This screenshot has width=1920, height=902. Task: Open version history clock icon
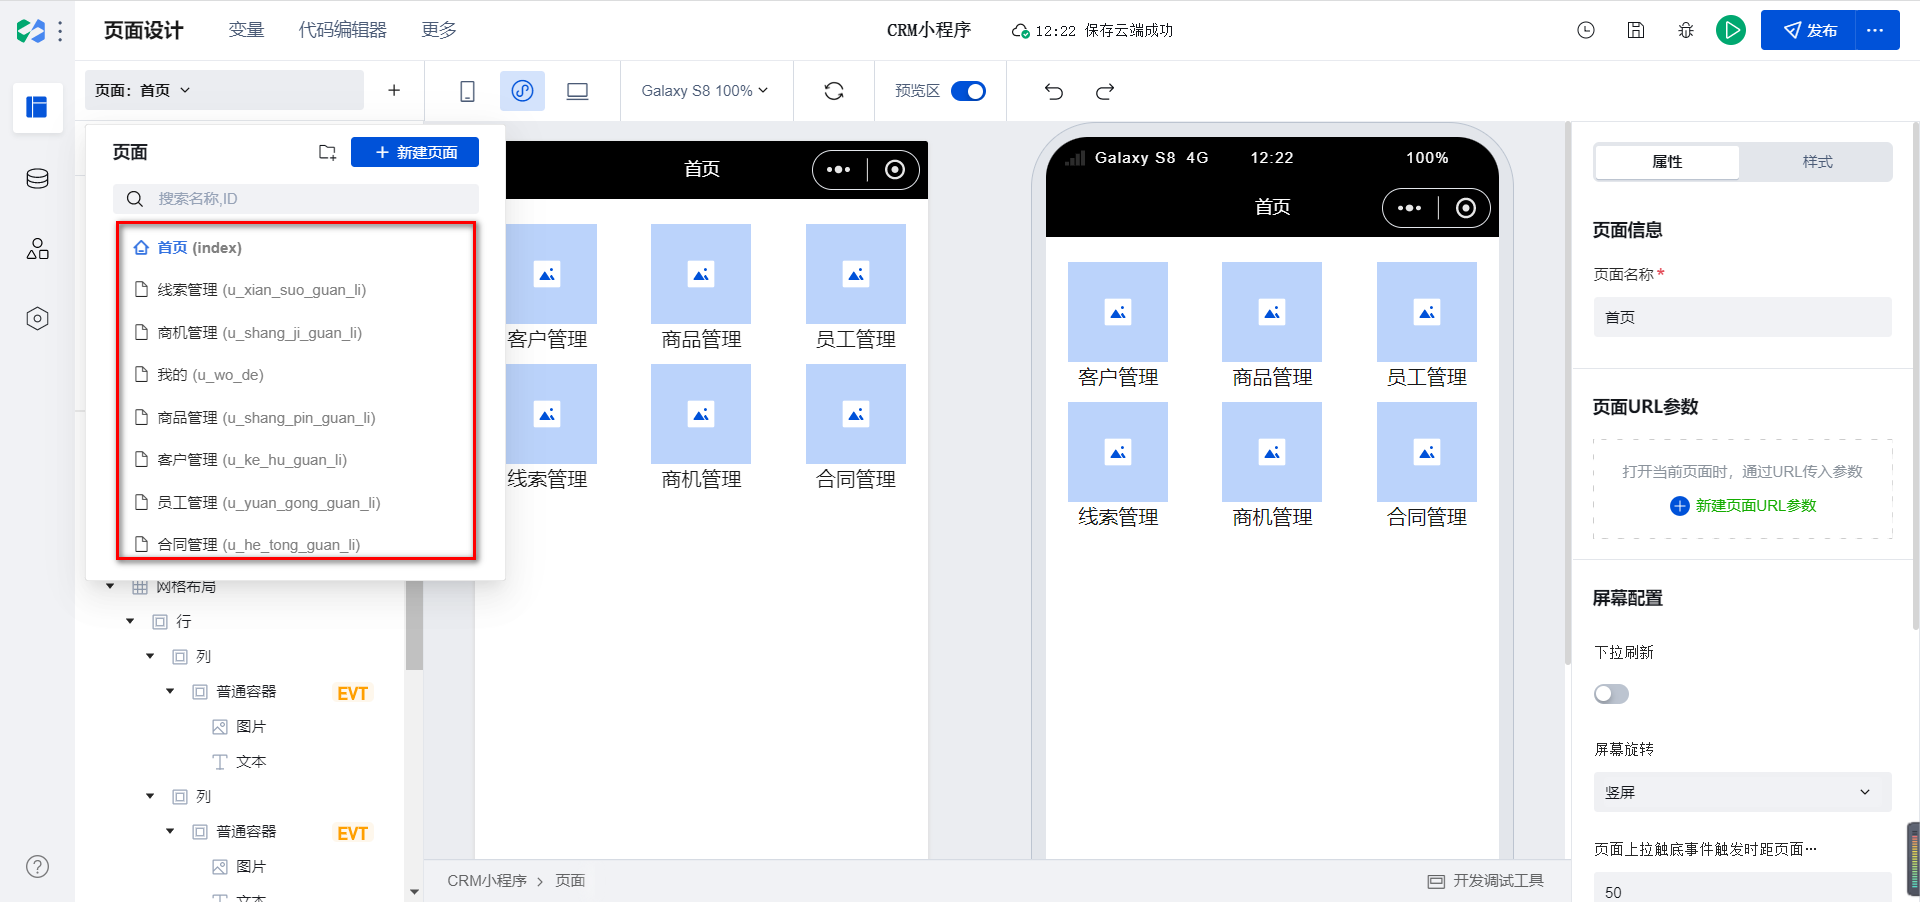click(x=1586, y=30)
